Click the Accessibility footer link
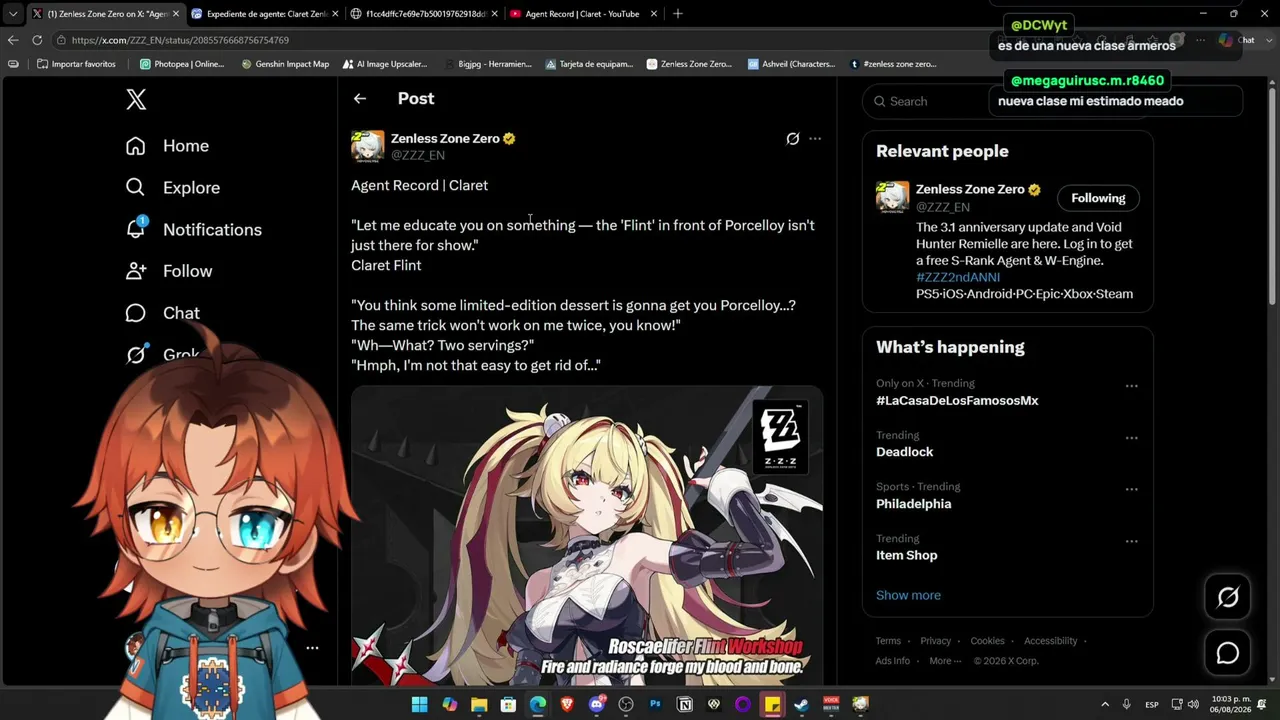Screen dimensions: 1280x720 click(1050, 641)
